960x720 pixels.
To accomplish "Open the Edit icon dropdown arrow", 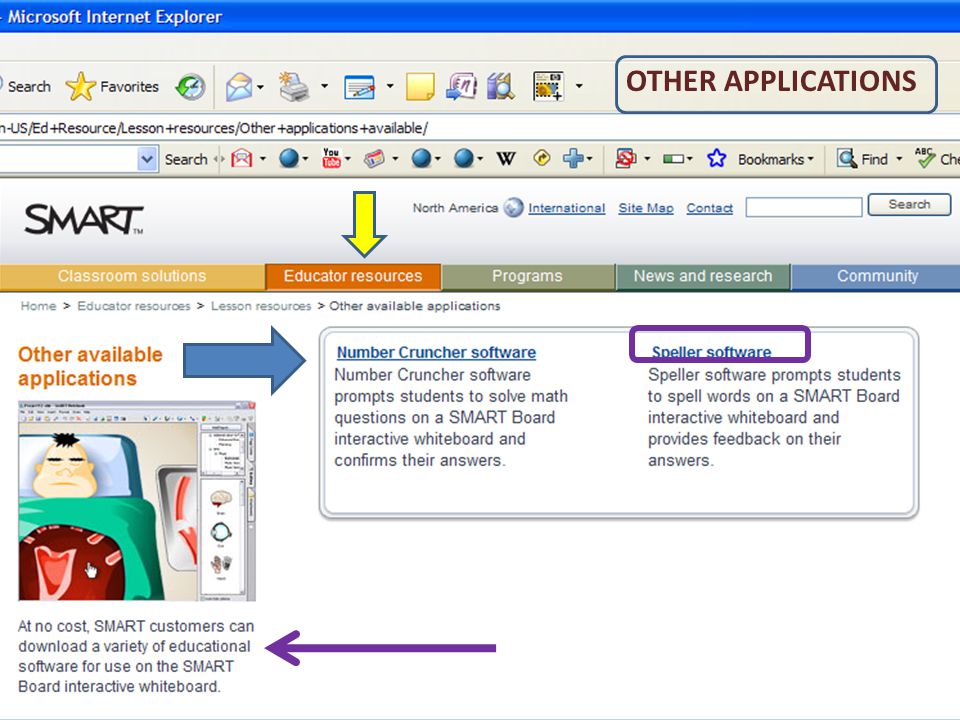I will [389, 86].
